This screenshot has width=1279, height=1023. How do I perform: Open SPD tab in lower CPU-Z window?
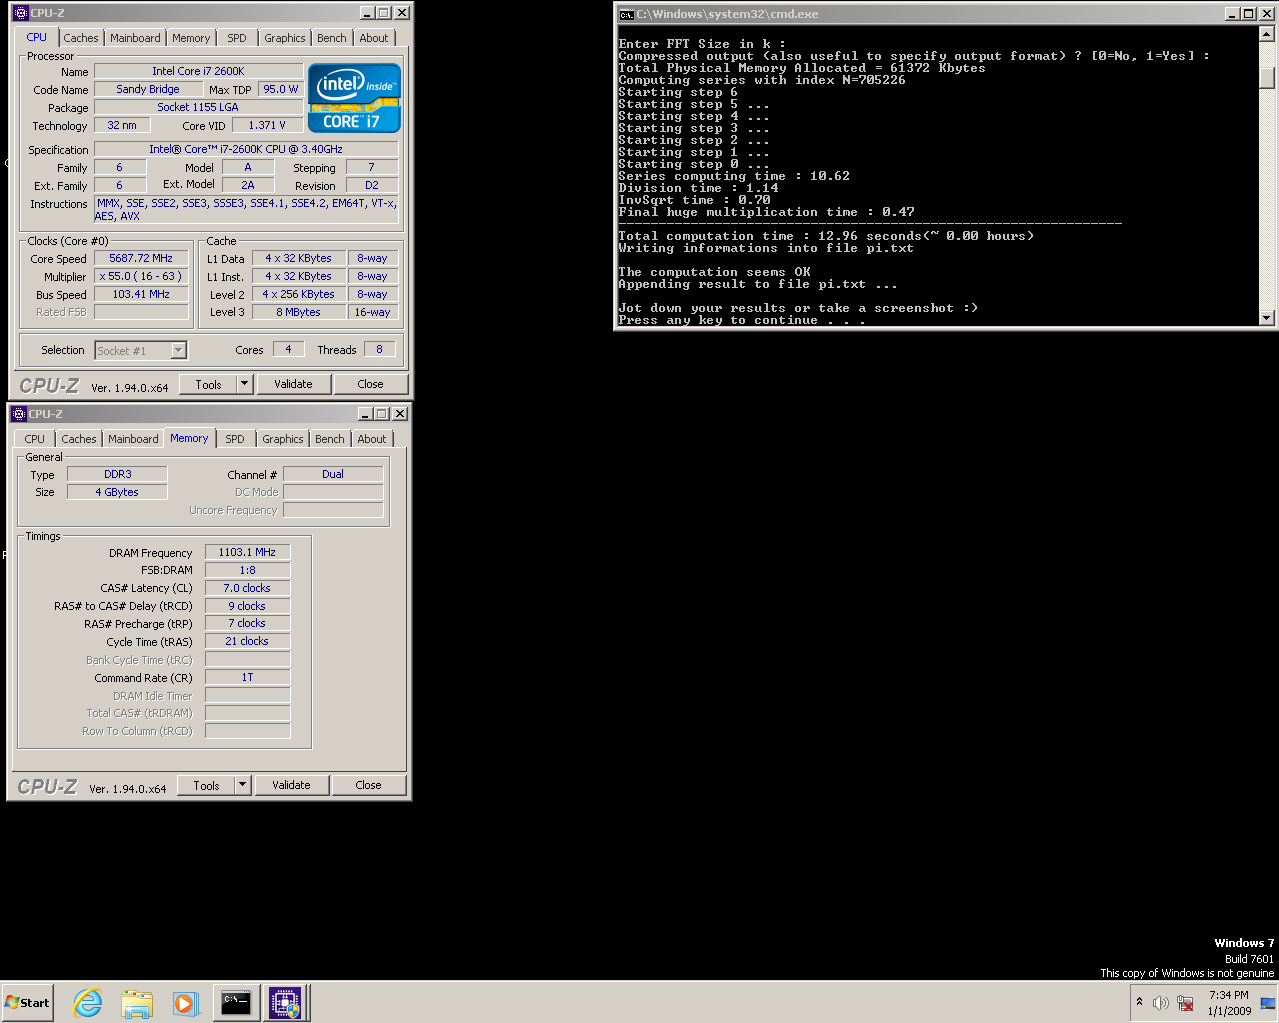[x=235, y=439]
